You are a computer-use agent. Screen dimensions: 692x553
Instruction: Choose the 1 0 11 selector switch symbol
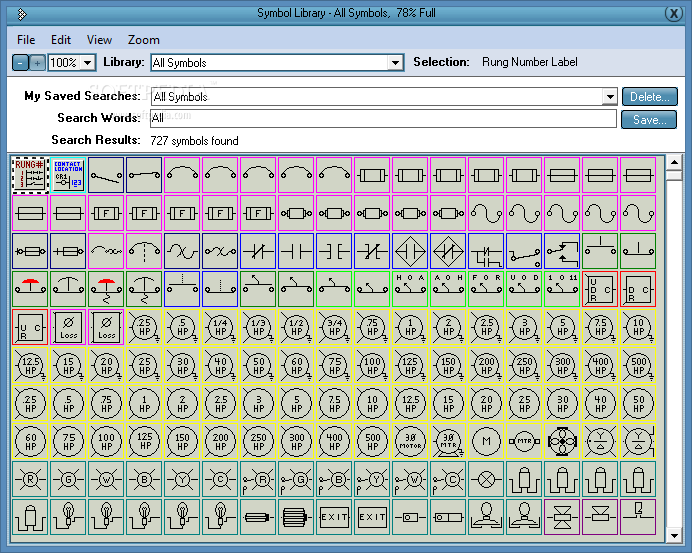point(562,289)
